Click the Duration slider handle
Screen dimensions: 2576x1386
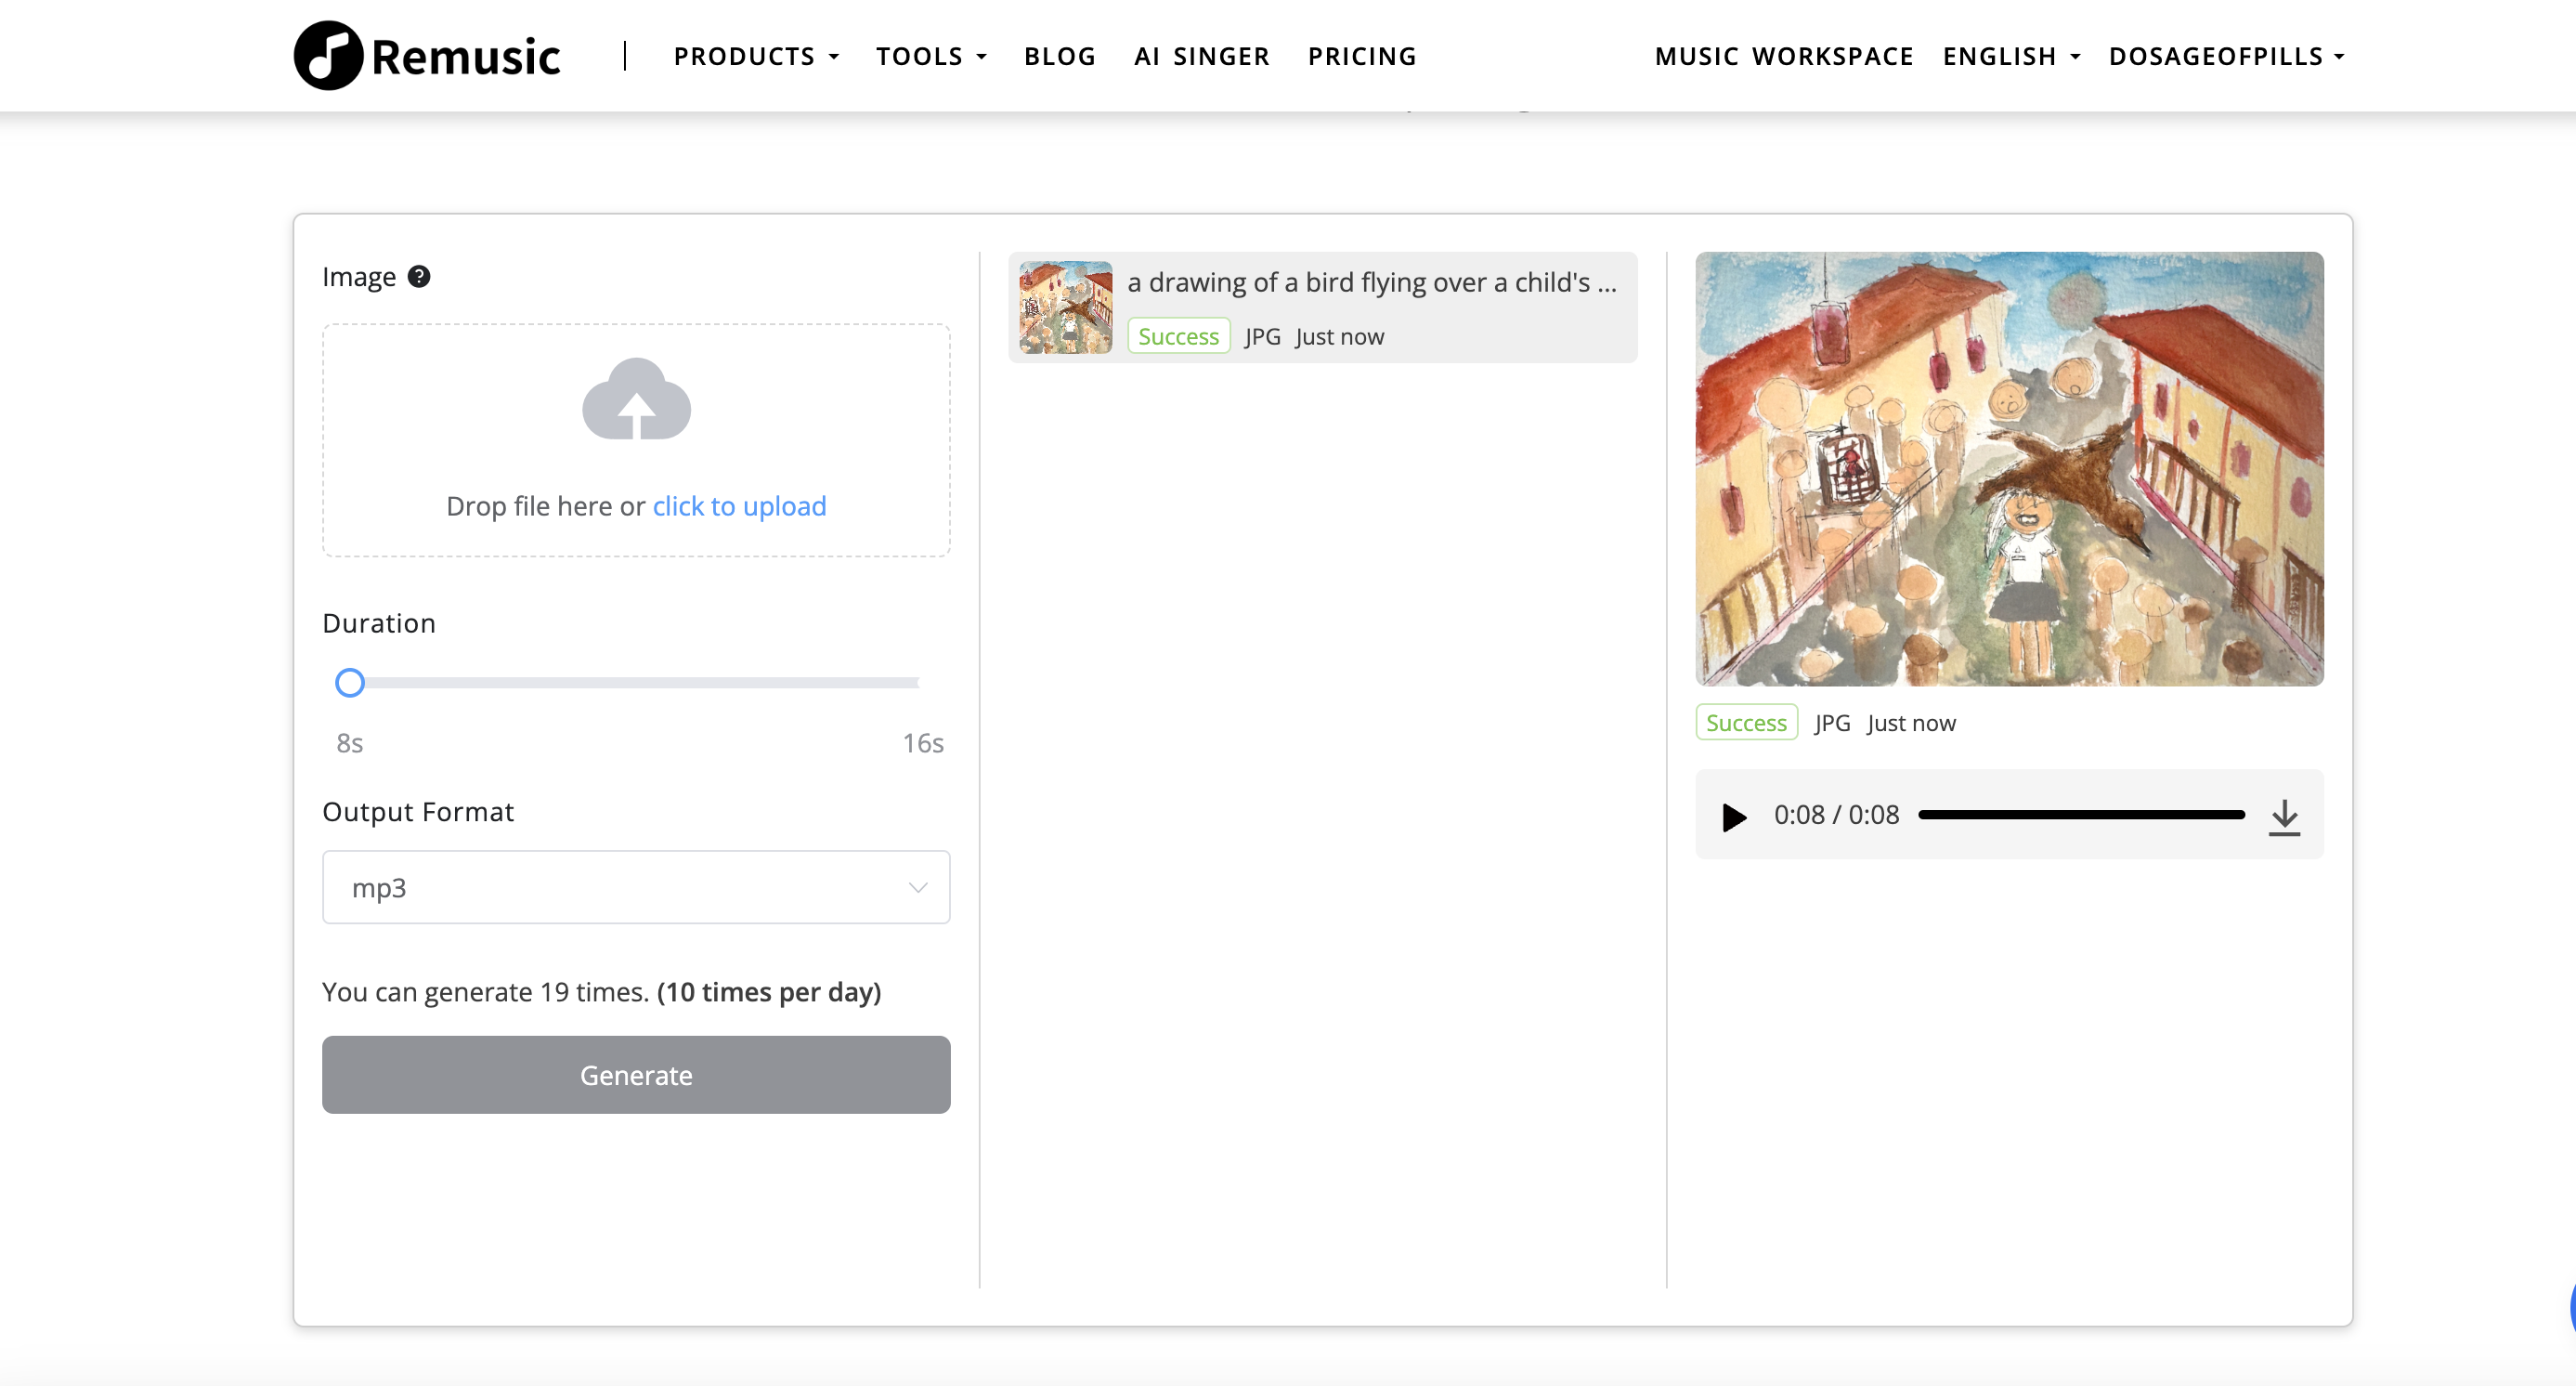click(x=350, y=683)
